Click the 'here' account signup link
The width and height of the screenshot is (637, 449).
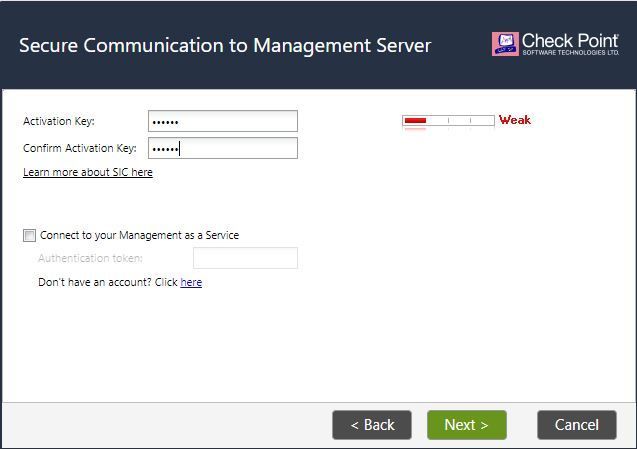[191, 282]
